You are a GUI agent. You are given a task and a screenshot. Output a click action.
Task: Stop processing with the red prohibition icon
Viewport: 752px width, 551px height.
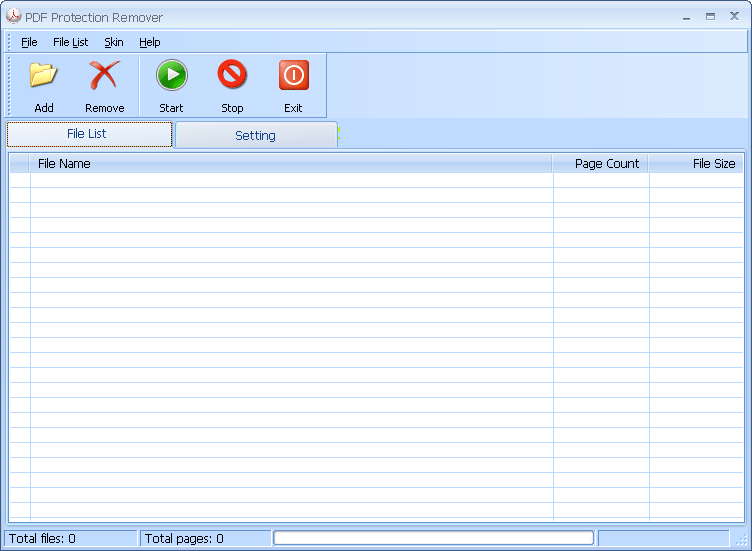232,74
